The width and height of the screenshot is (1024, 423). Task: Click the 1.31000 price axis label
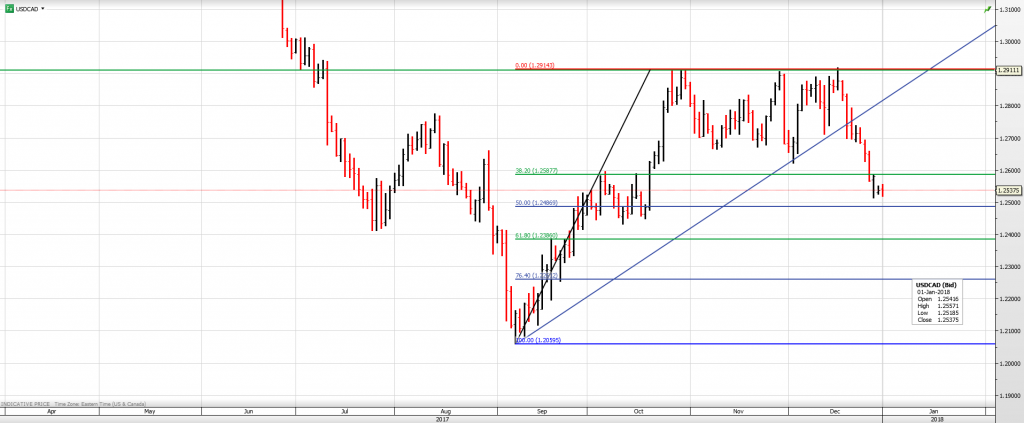point(1009,9)
